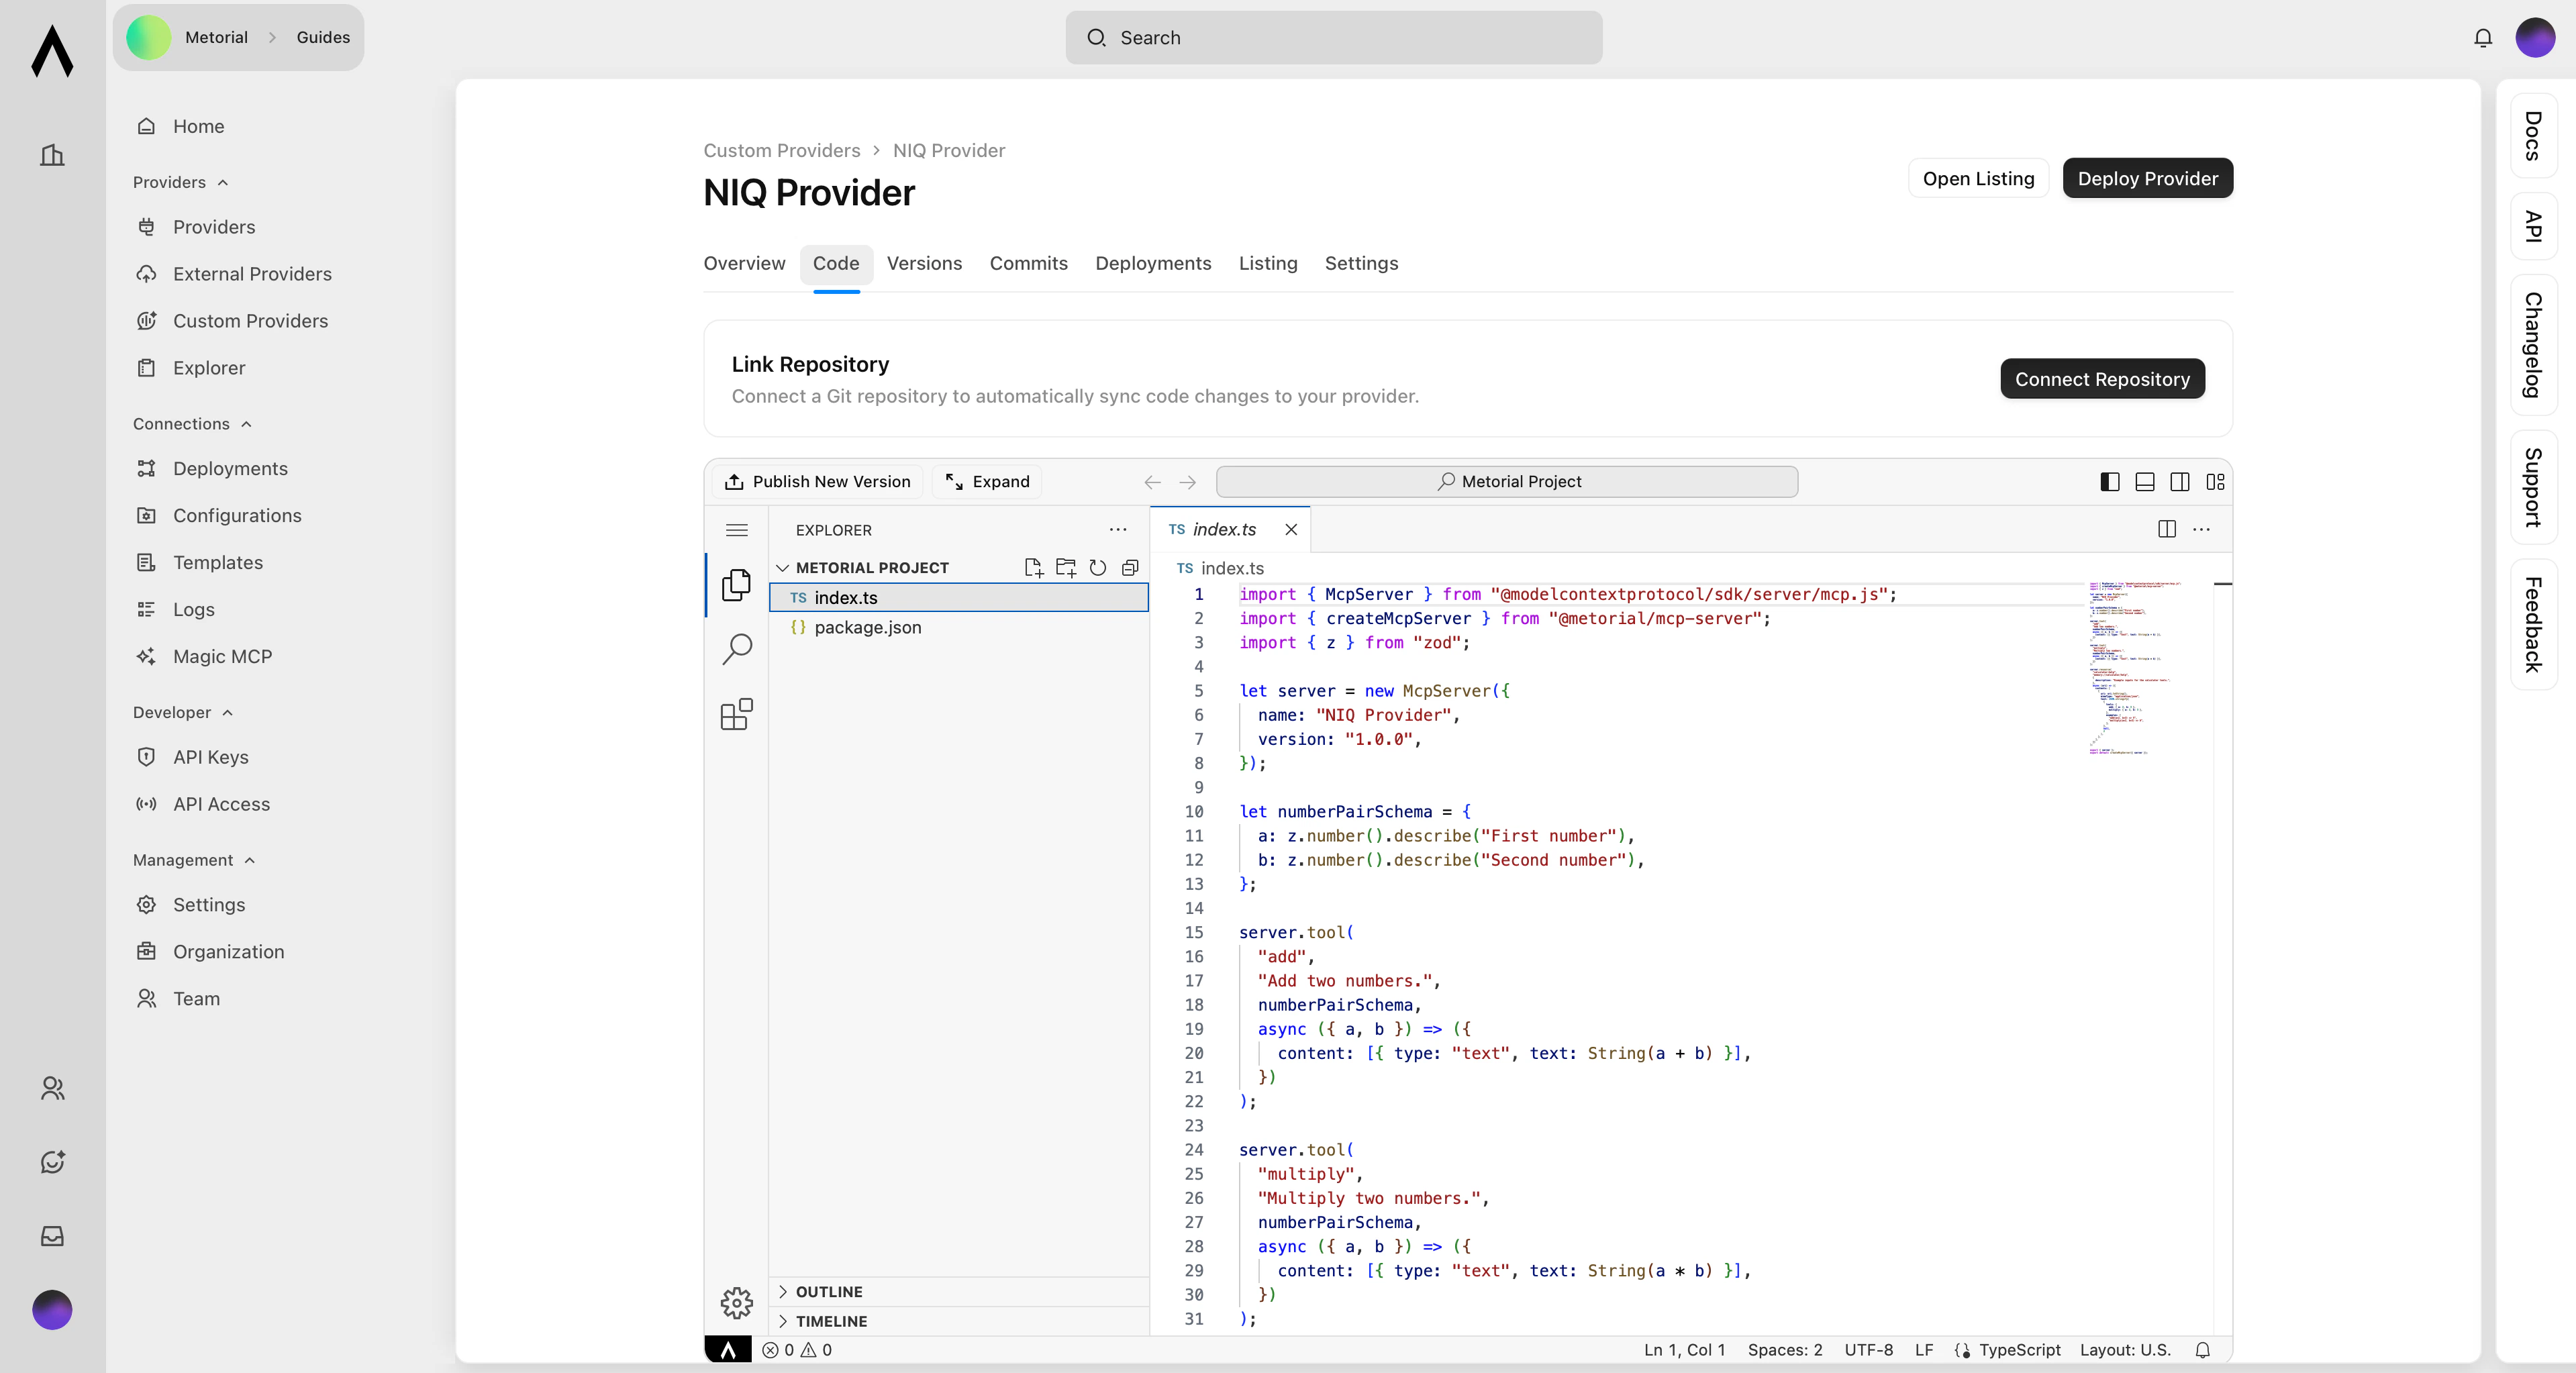Expand the TIMELINE section
2576x1373 pixels.
click(x=831, y=1321)
